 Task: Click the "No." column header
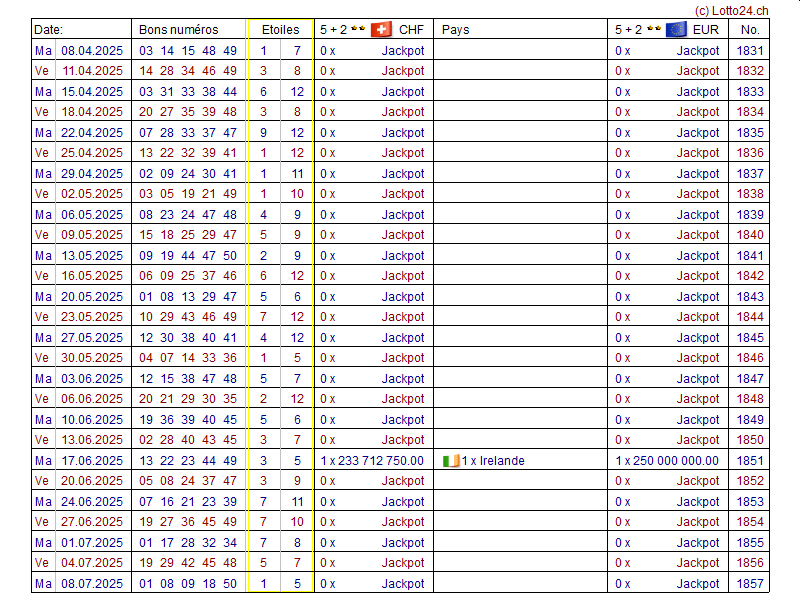[750, 29]
